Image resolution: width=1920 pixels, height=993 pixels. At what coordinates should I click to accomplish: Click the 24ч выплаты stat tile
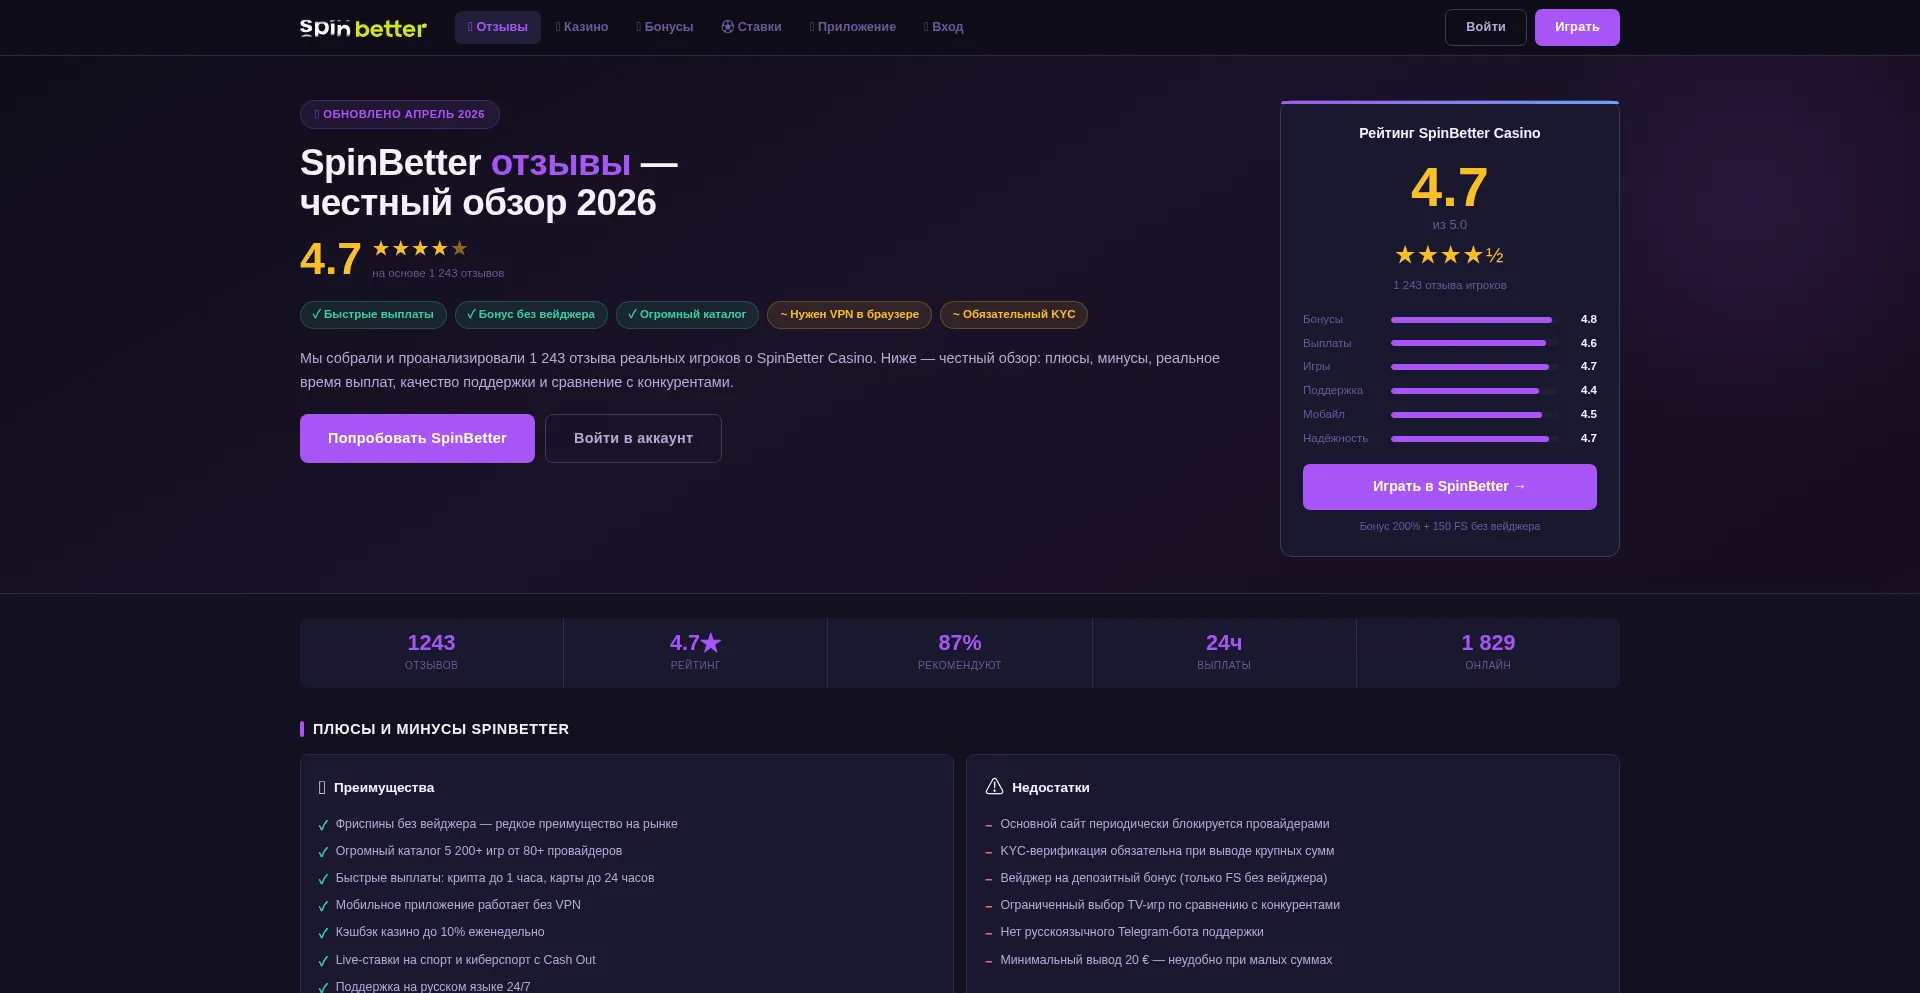1224,653
